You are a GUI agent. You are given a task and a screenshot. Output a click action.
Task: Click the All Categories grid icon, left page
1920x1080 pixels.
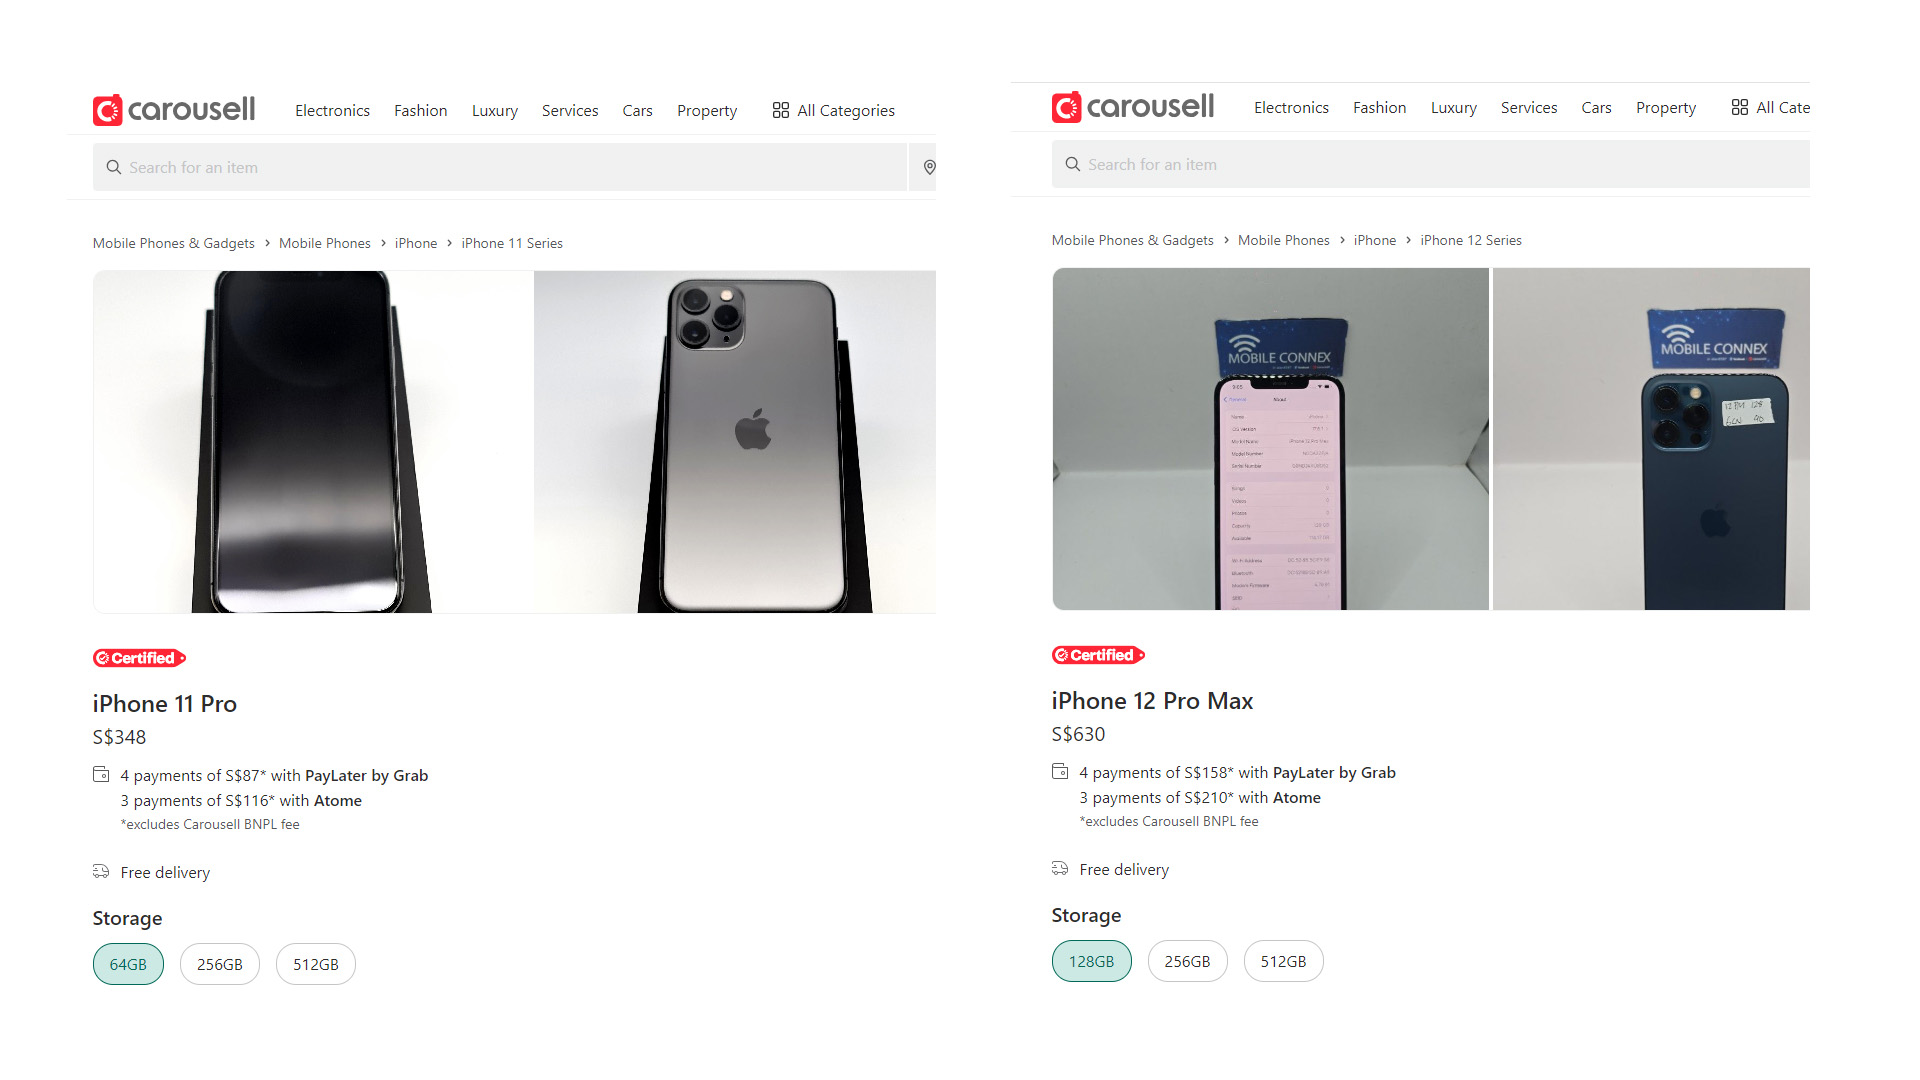tap(781, 110)
